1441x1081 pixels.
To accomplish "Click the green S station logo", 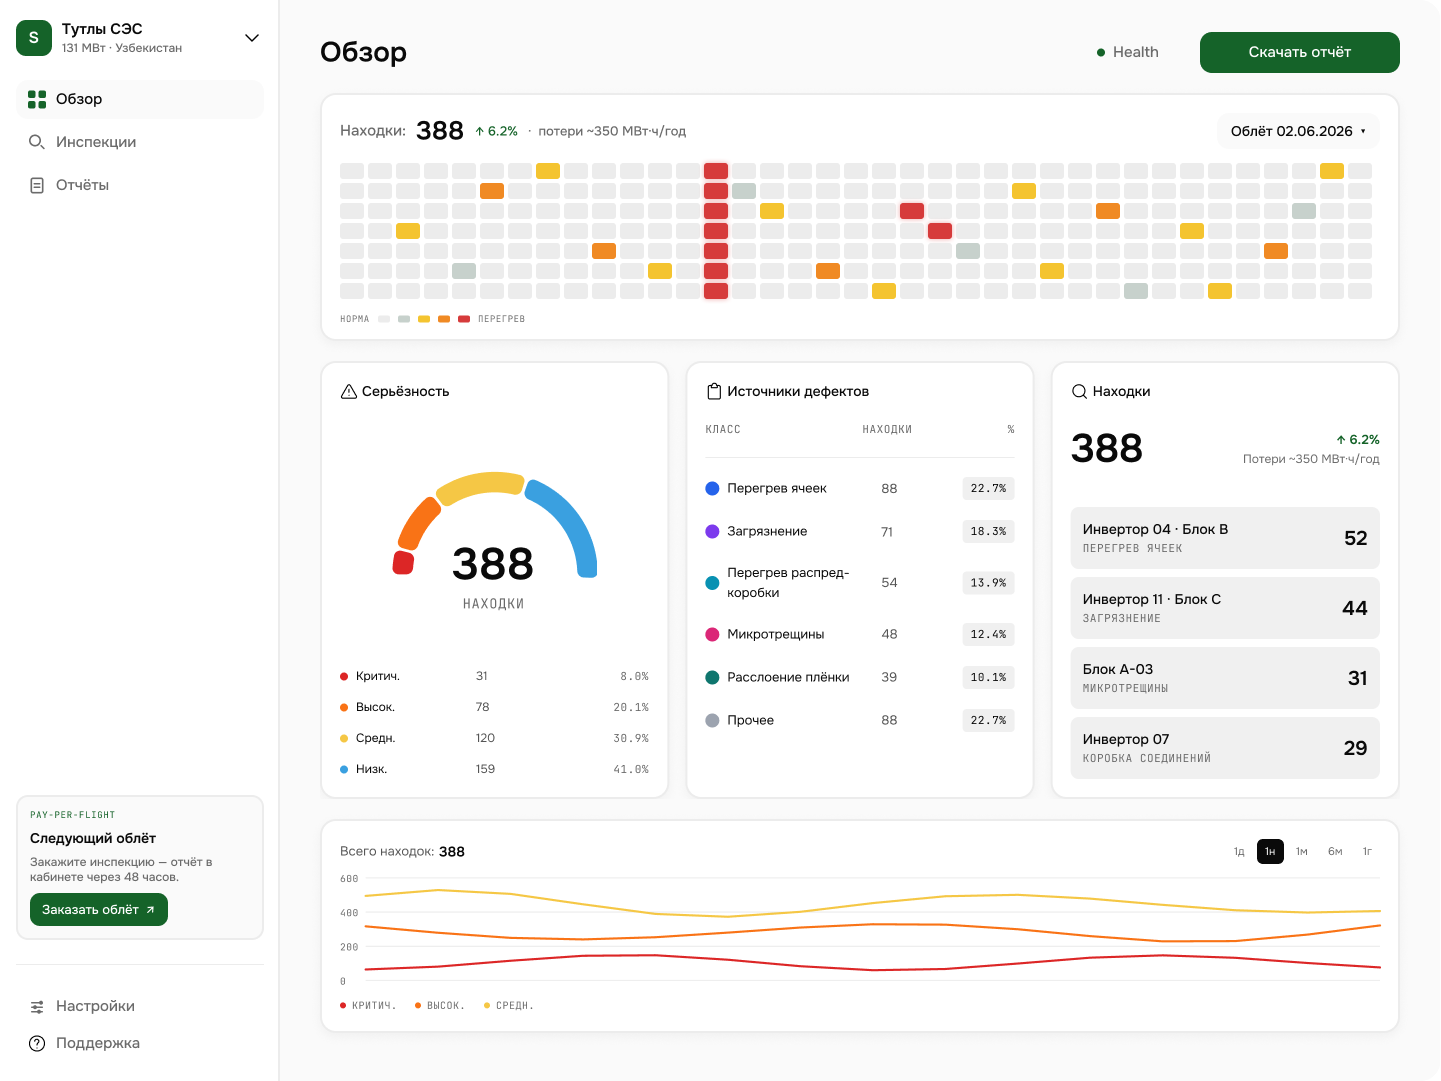I will 34,38.
